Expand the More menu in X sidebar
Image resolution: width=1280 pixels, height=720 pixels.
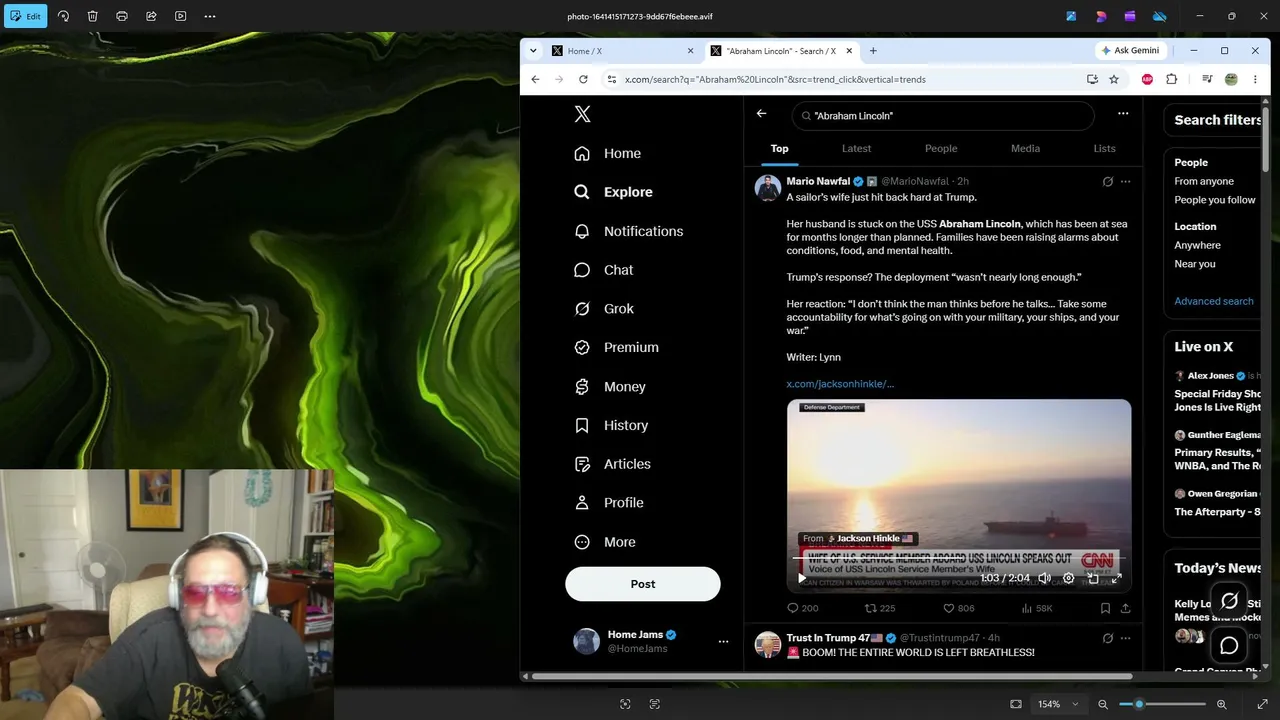pos(605,542)
